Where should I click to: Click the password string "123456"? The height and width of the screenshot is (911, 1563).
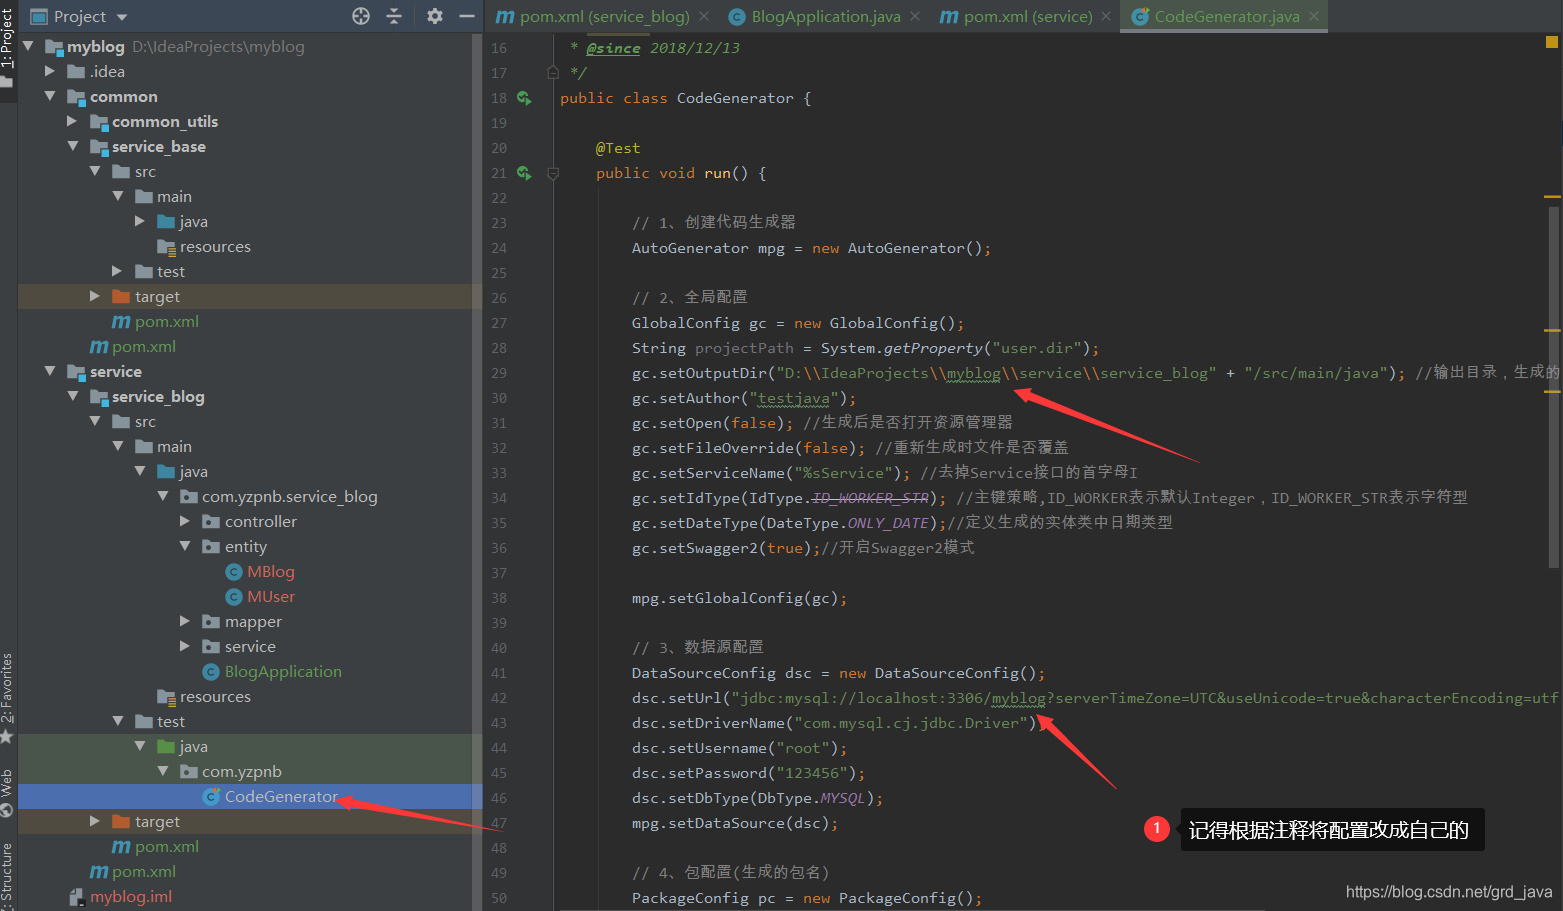[812, 773]
